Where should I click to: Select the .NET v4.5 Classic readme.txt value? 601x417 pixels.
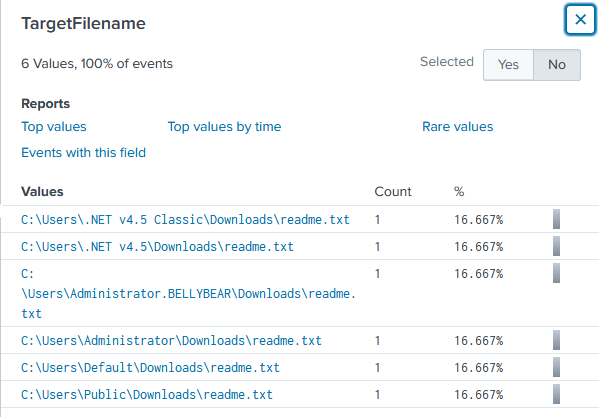(x=185, y=220)
